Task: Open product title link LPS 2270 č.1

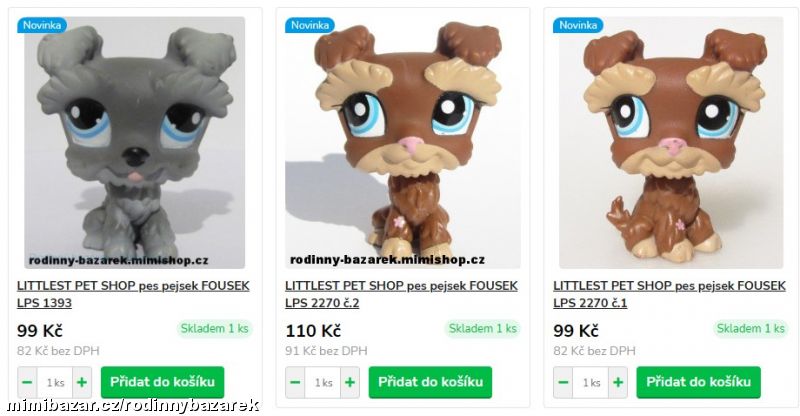Action: tap(669, 294)
